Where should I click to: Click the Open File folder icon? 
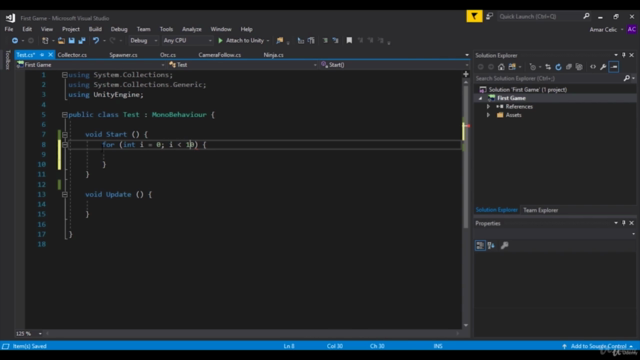(61, 40)
